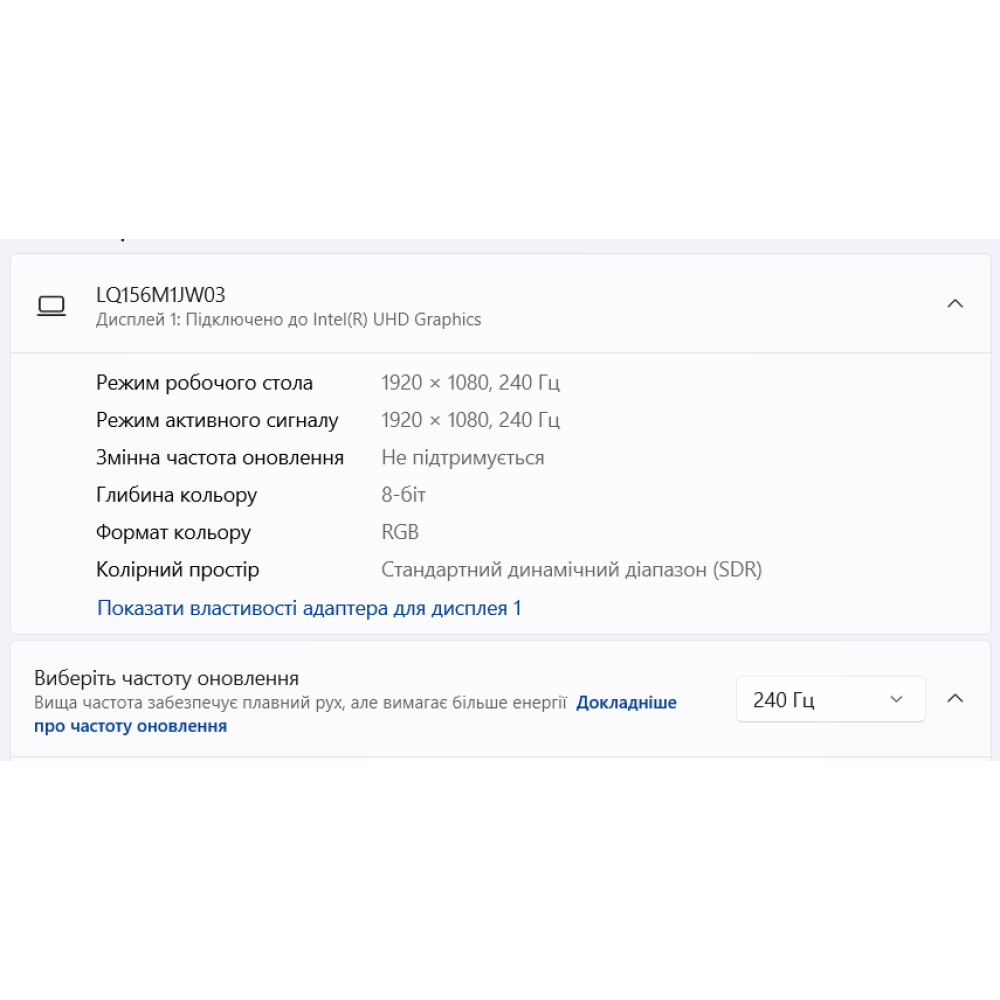The width and height of the screenshot is (1000, 1000).
Task: Click the laptop display icon
Action: tap(51, 305)
